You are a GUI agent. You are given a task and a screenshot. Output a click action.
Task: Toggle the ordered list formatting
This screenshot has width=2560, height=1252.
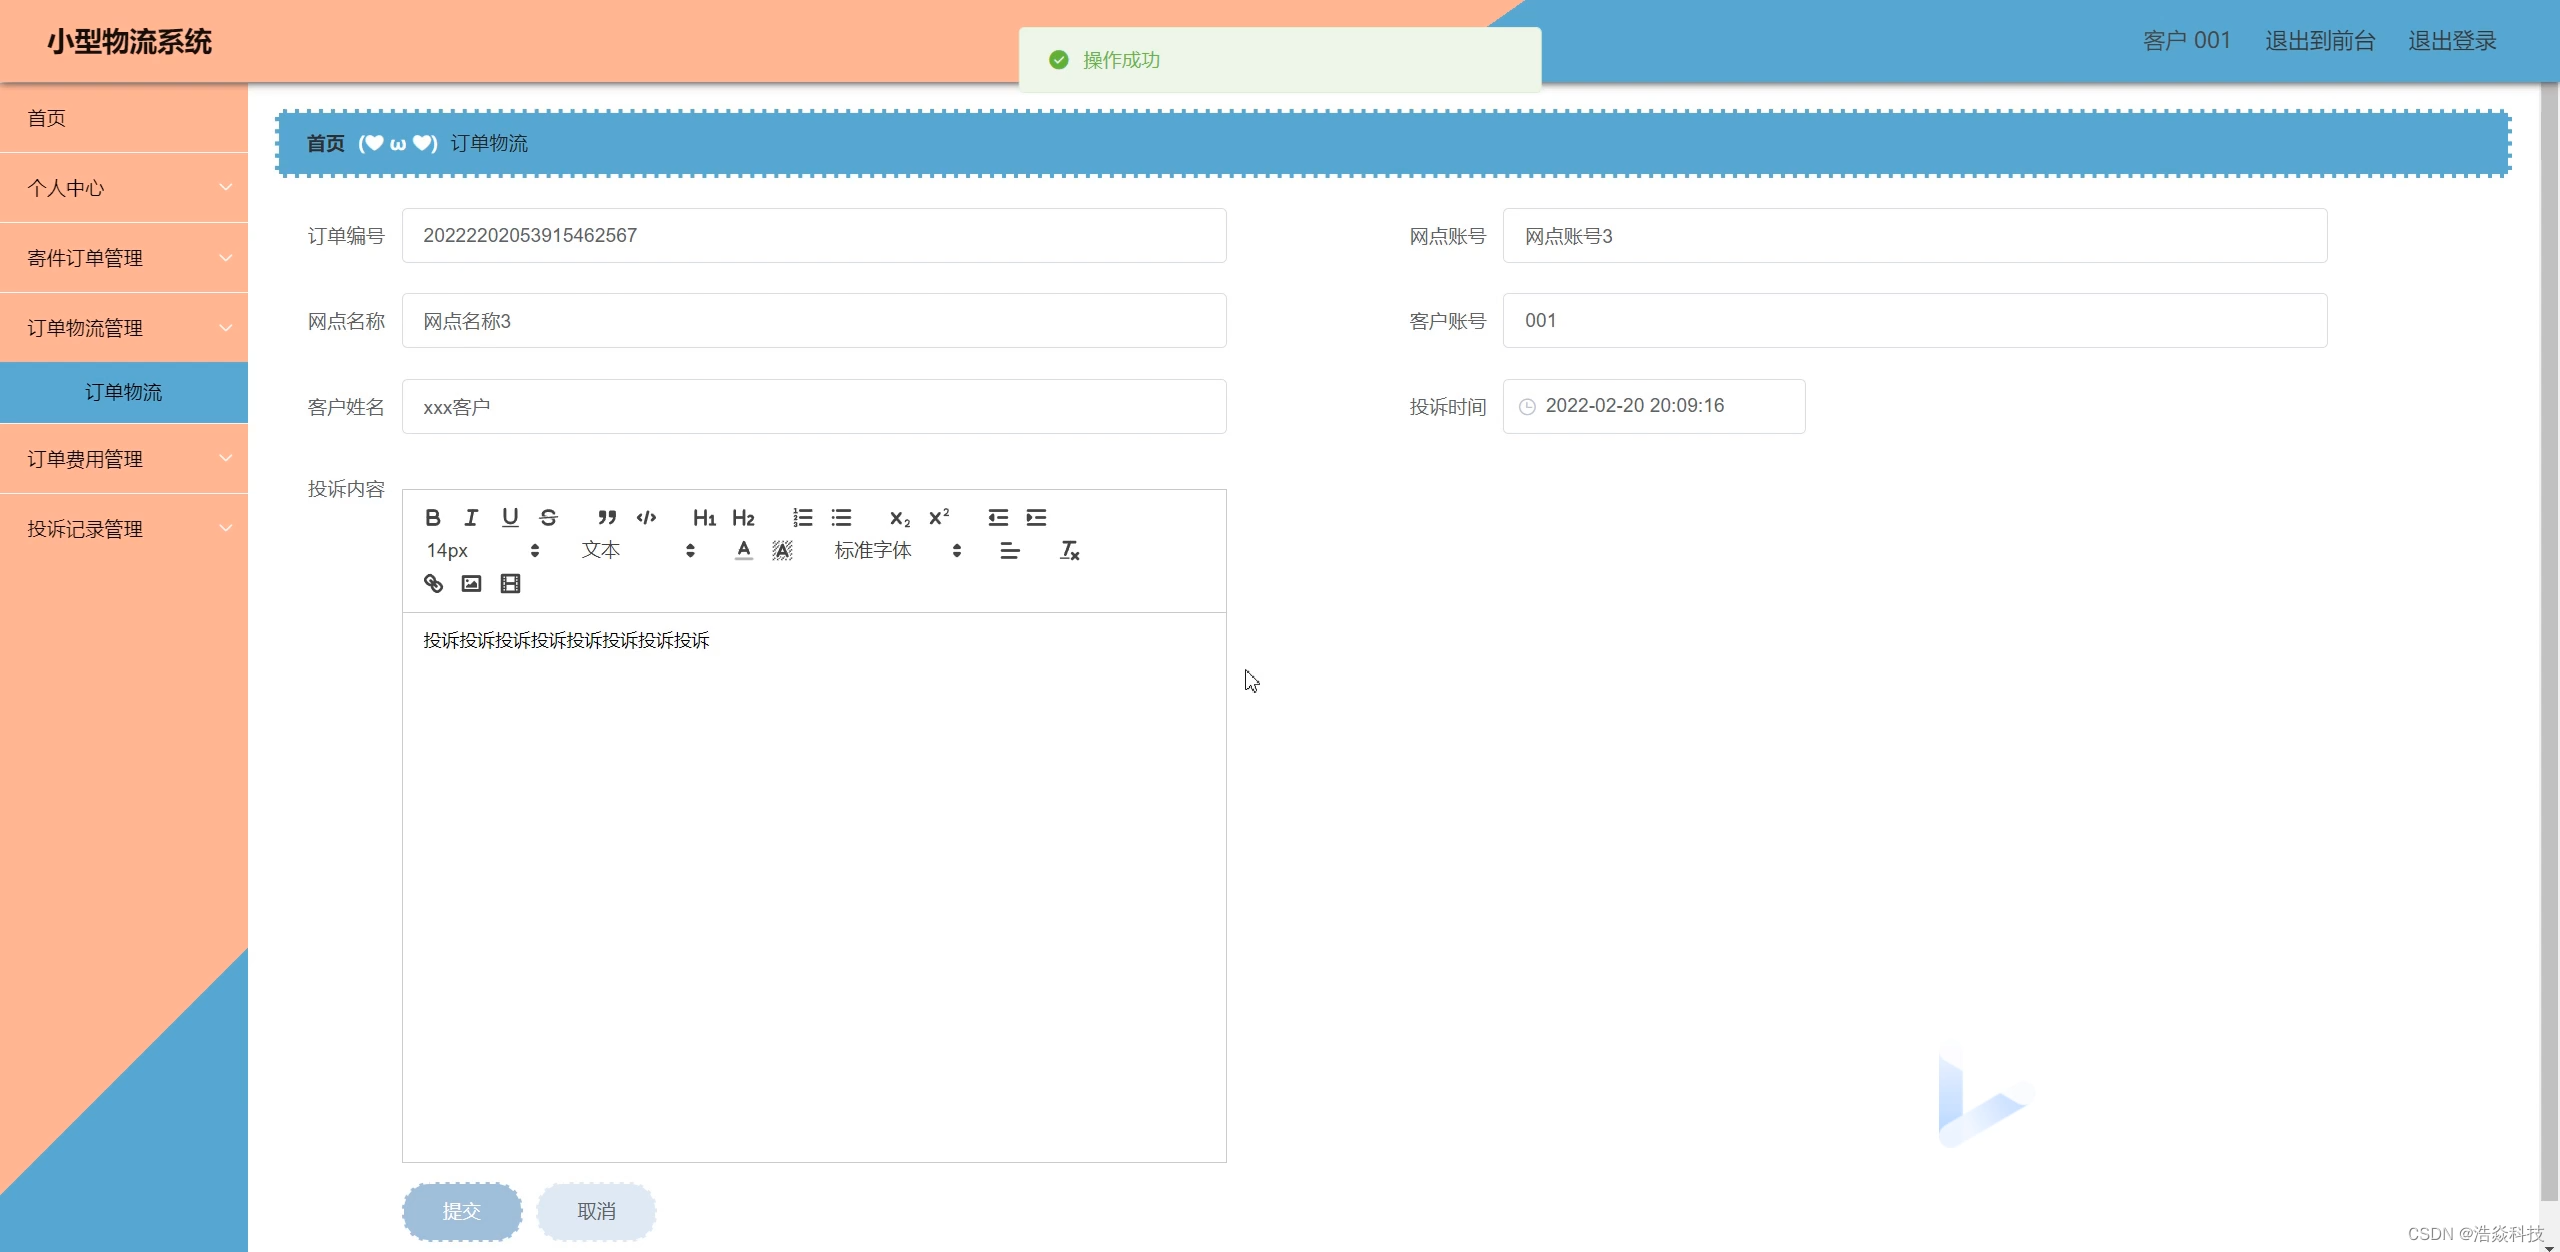tap(802, 517)
